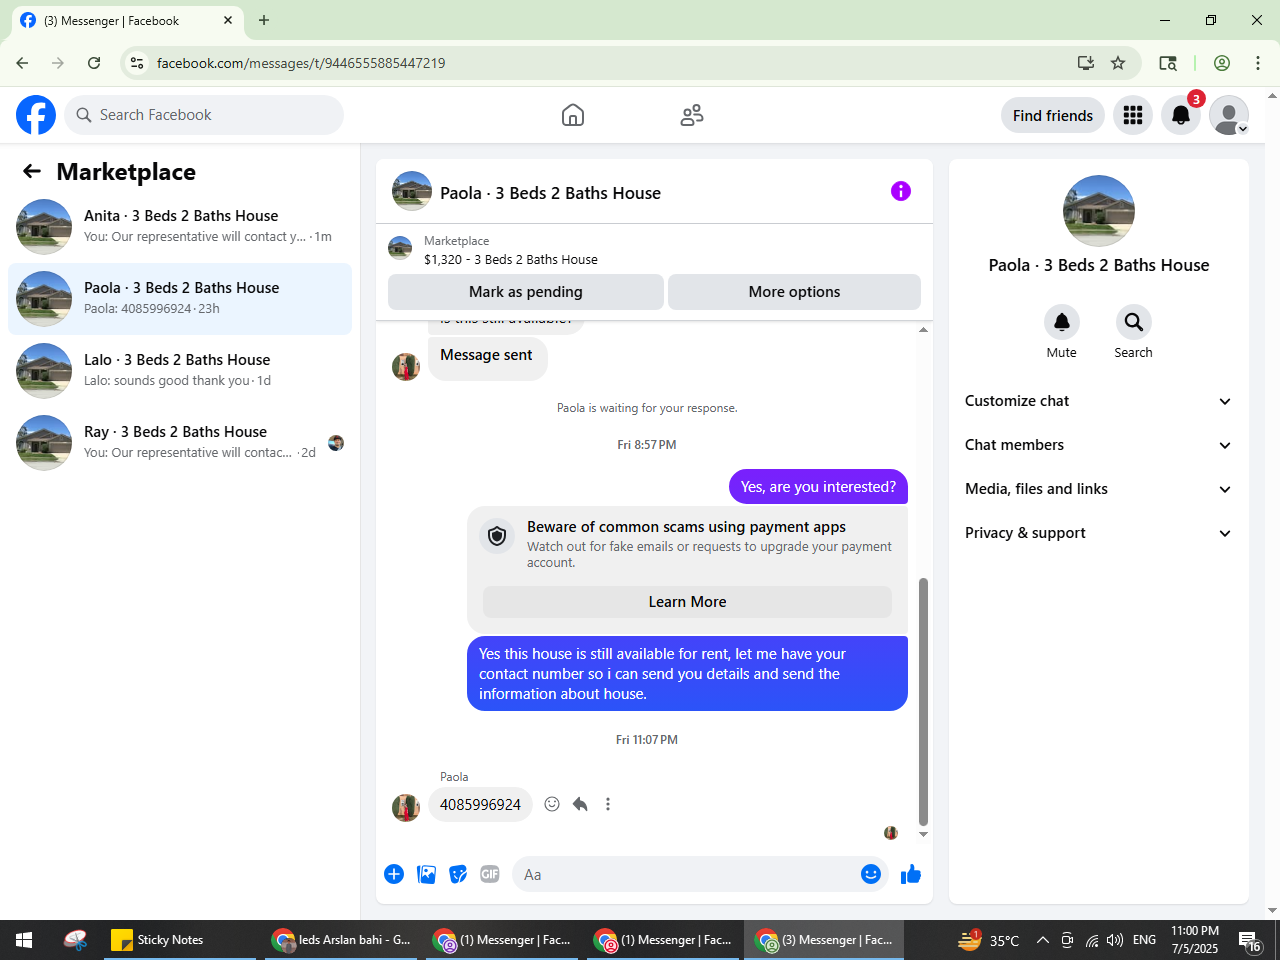Select the Paola 3 Beds 2 Baths conversation
The width and height of the screenshot is (1280, 960).
(180, 299)
